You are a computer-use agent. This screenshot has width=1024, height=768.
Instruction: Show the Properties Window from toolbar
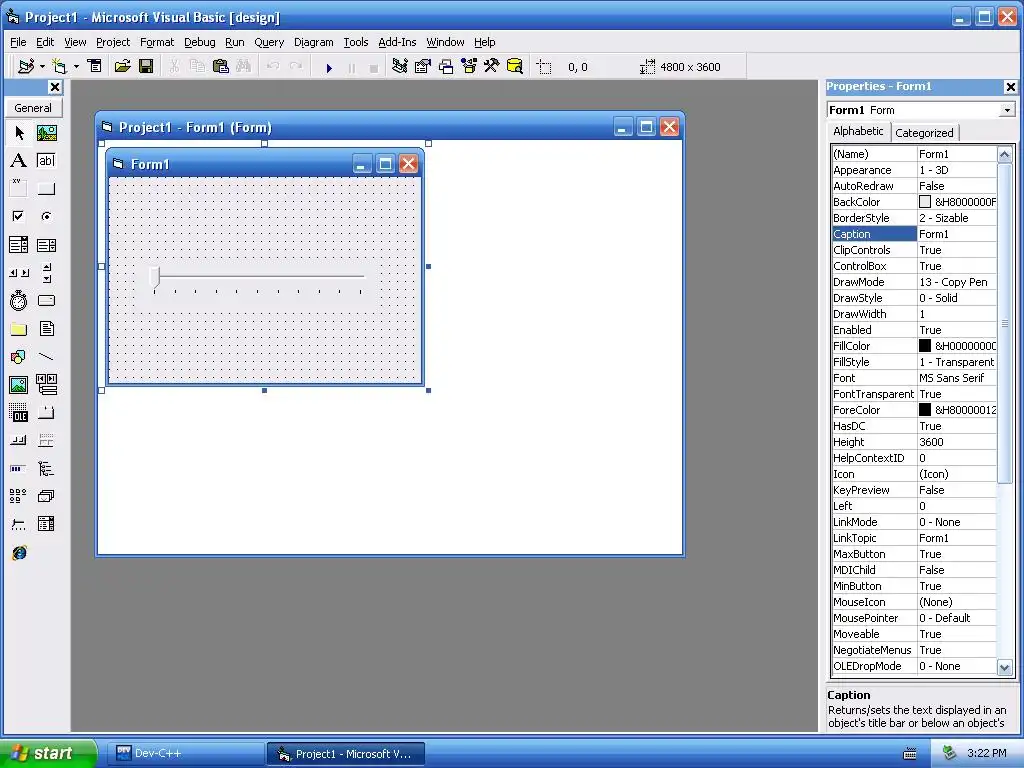coord(423,66)
